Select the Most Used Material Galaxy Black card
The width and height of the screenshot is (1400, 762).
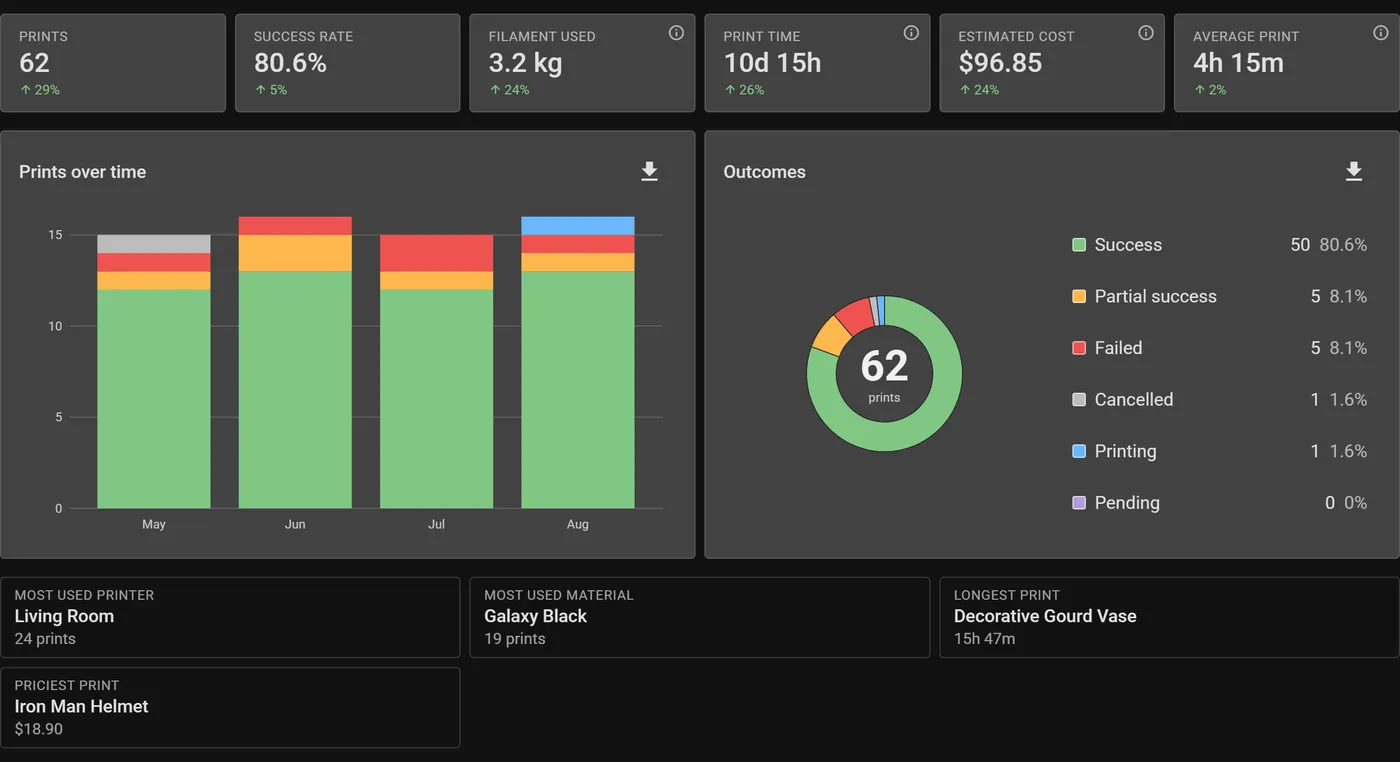tap(700, 617)
